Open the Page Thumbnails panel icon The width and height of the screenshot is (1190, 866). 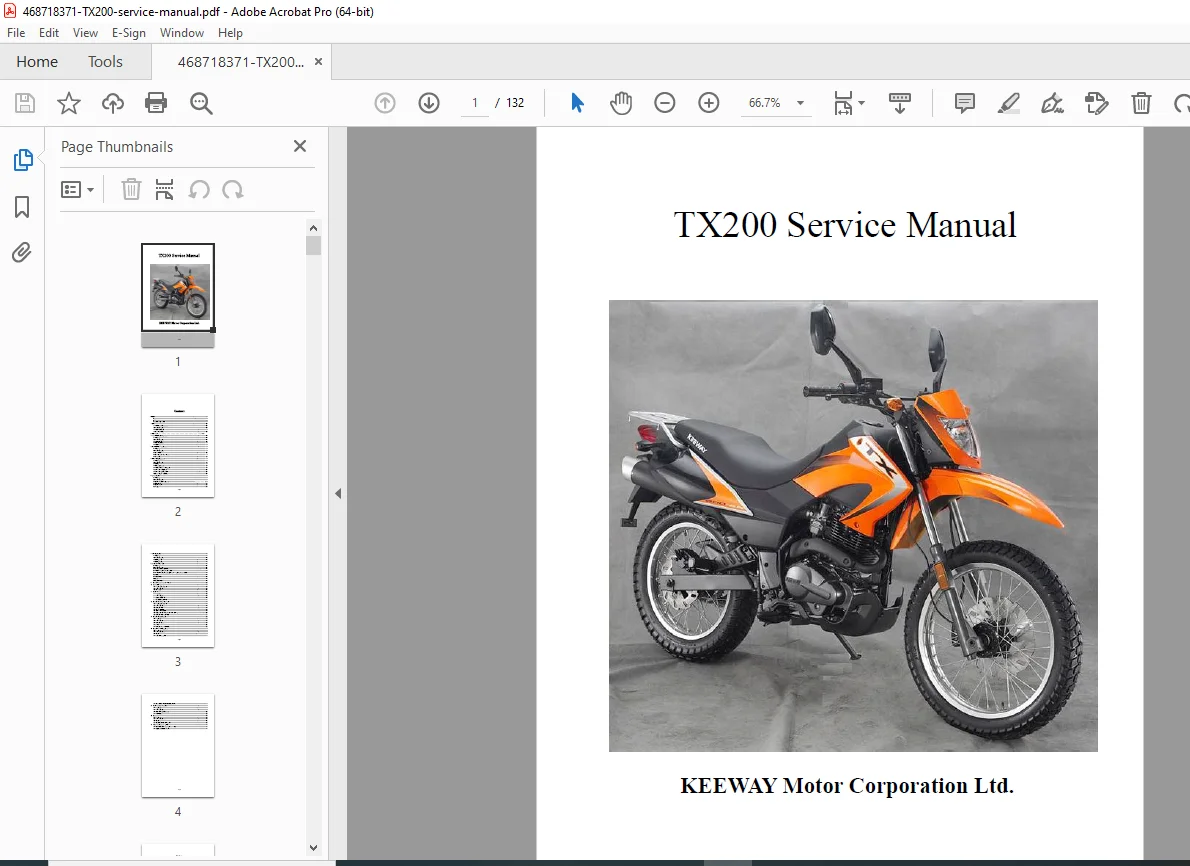(23, 160)
